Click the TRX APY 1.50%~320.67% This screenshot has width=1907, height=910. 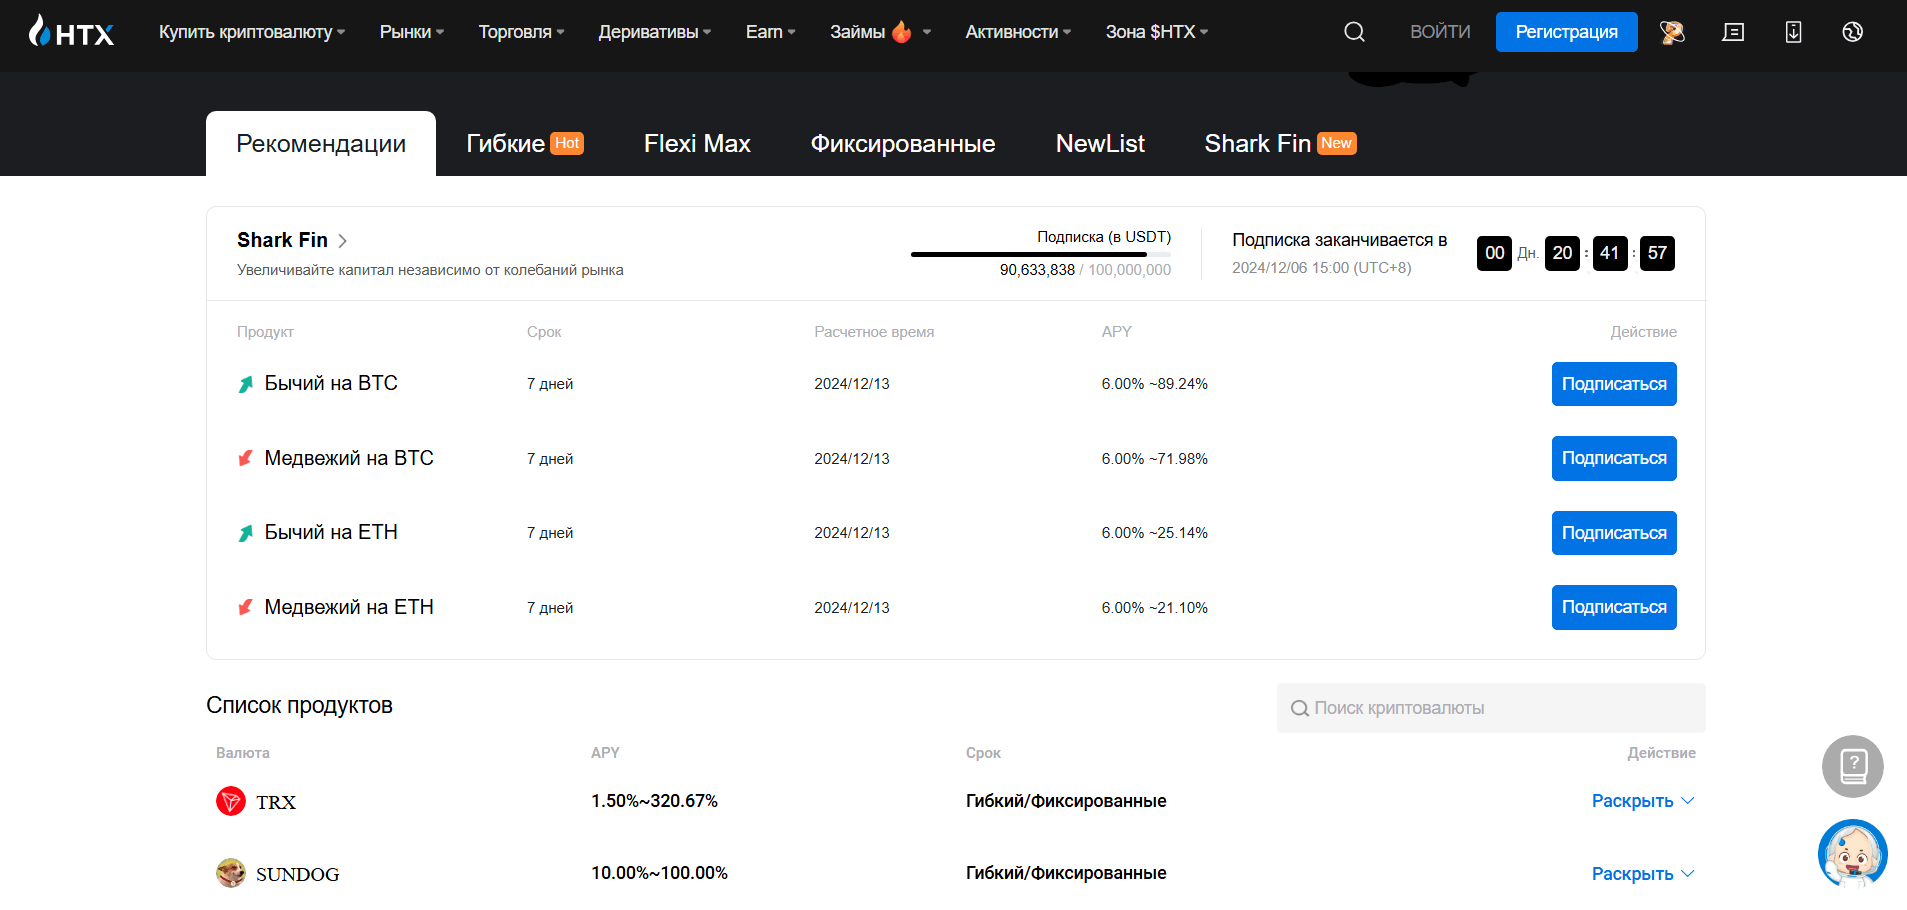(x=654, y=801)
